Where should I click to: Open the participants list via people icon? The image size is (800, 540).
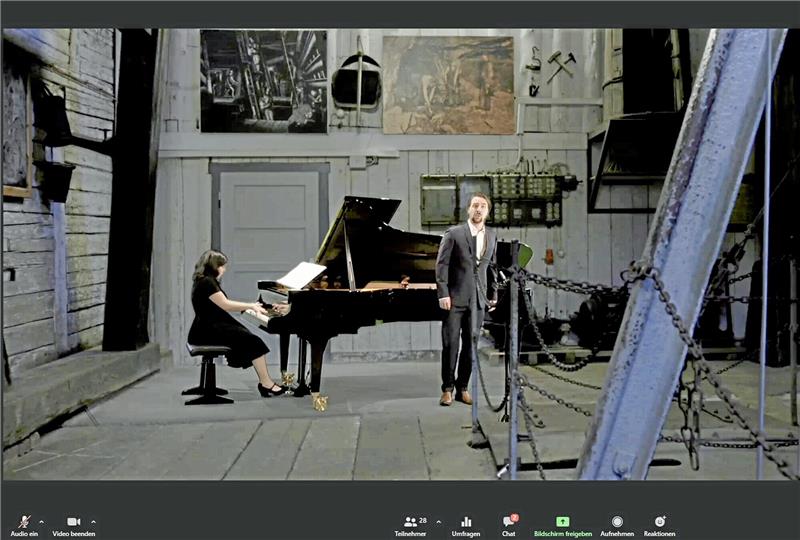click(x=410, y=521)
